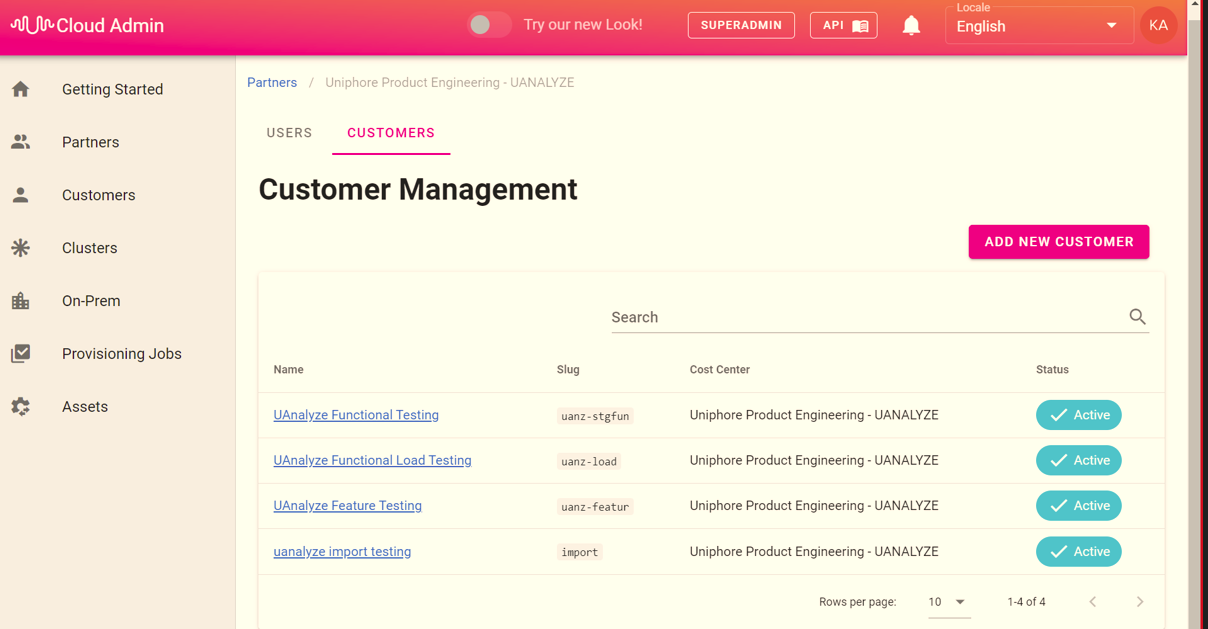Go to previous page of customer table
Viewport: 1208px width, 629px height.
(1093, 601)
